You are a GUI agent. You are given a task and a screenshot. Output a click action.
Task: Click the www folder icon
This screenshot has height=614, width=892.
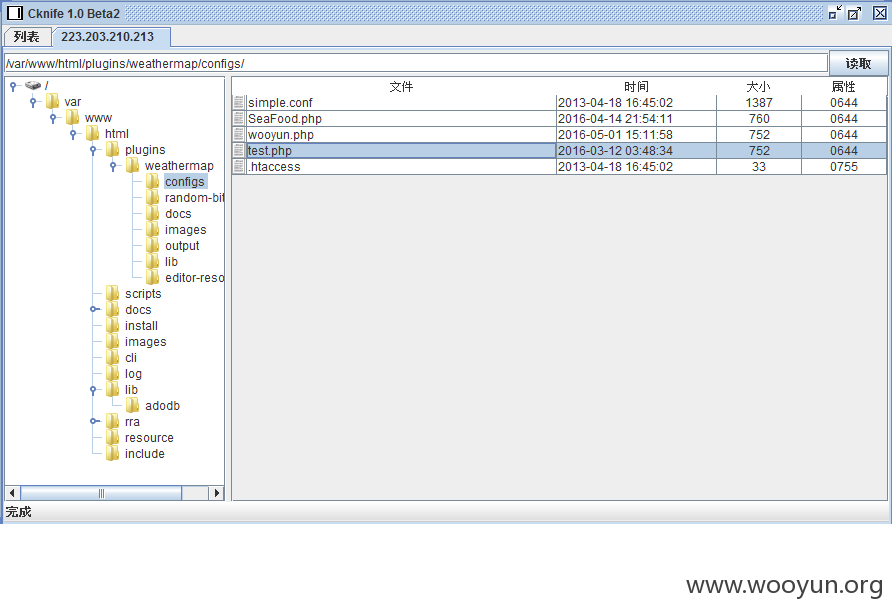[72, 117]
